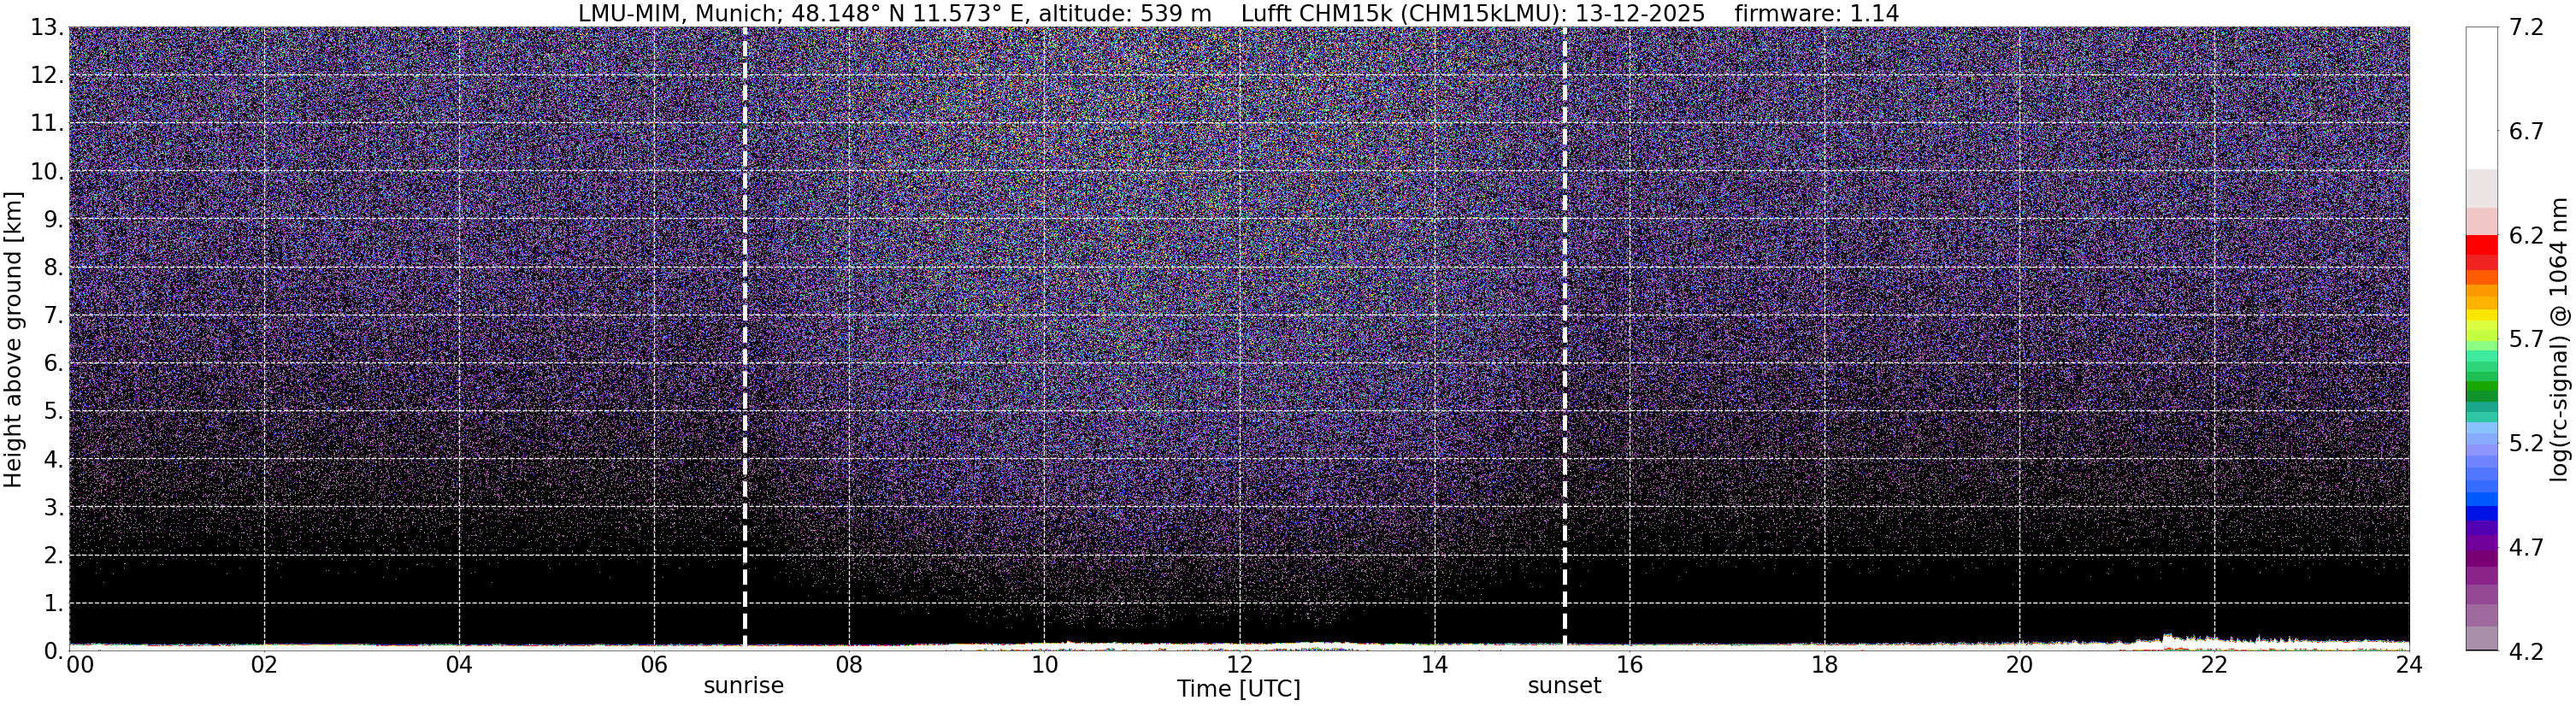Screen dimensions: 2576x706
Task: Click the "11." tick on the height axis
Action: [46, 124]
